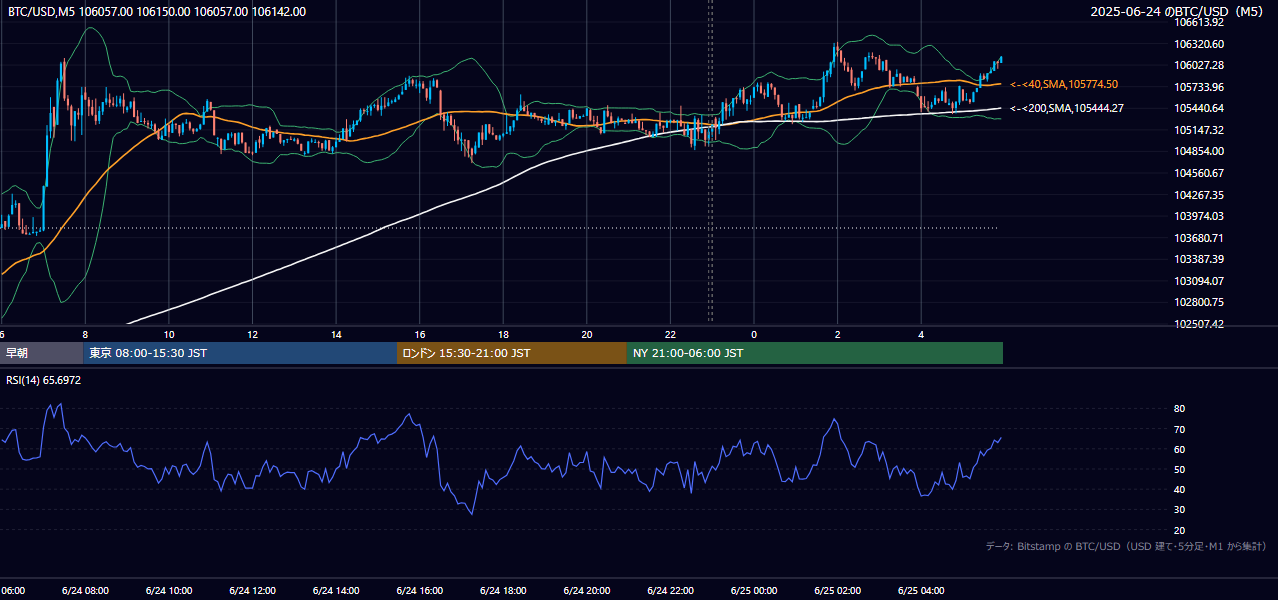Select the RSI scale value 30
This screenshot has height=600, width=1278.
coord(1179,510)
